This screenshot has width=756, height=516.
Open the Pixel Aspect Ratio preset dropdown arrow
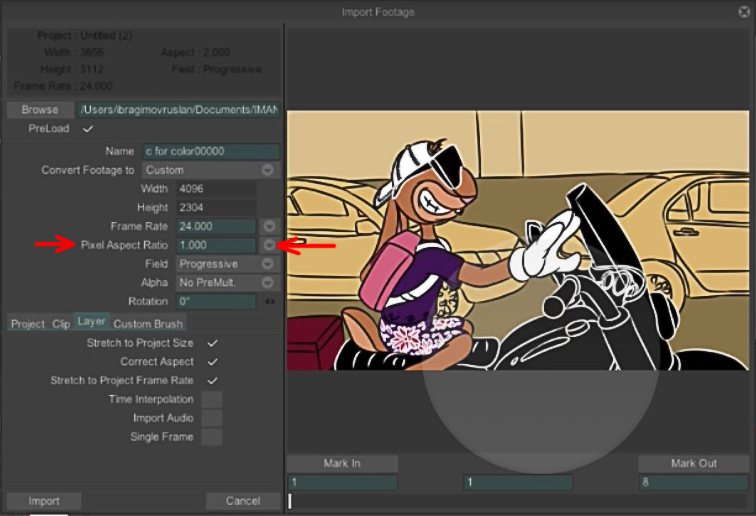pyautogui.click(x=269, y=245)
